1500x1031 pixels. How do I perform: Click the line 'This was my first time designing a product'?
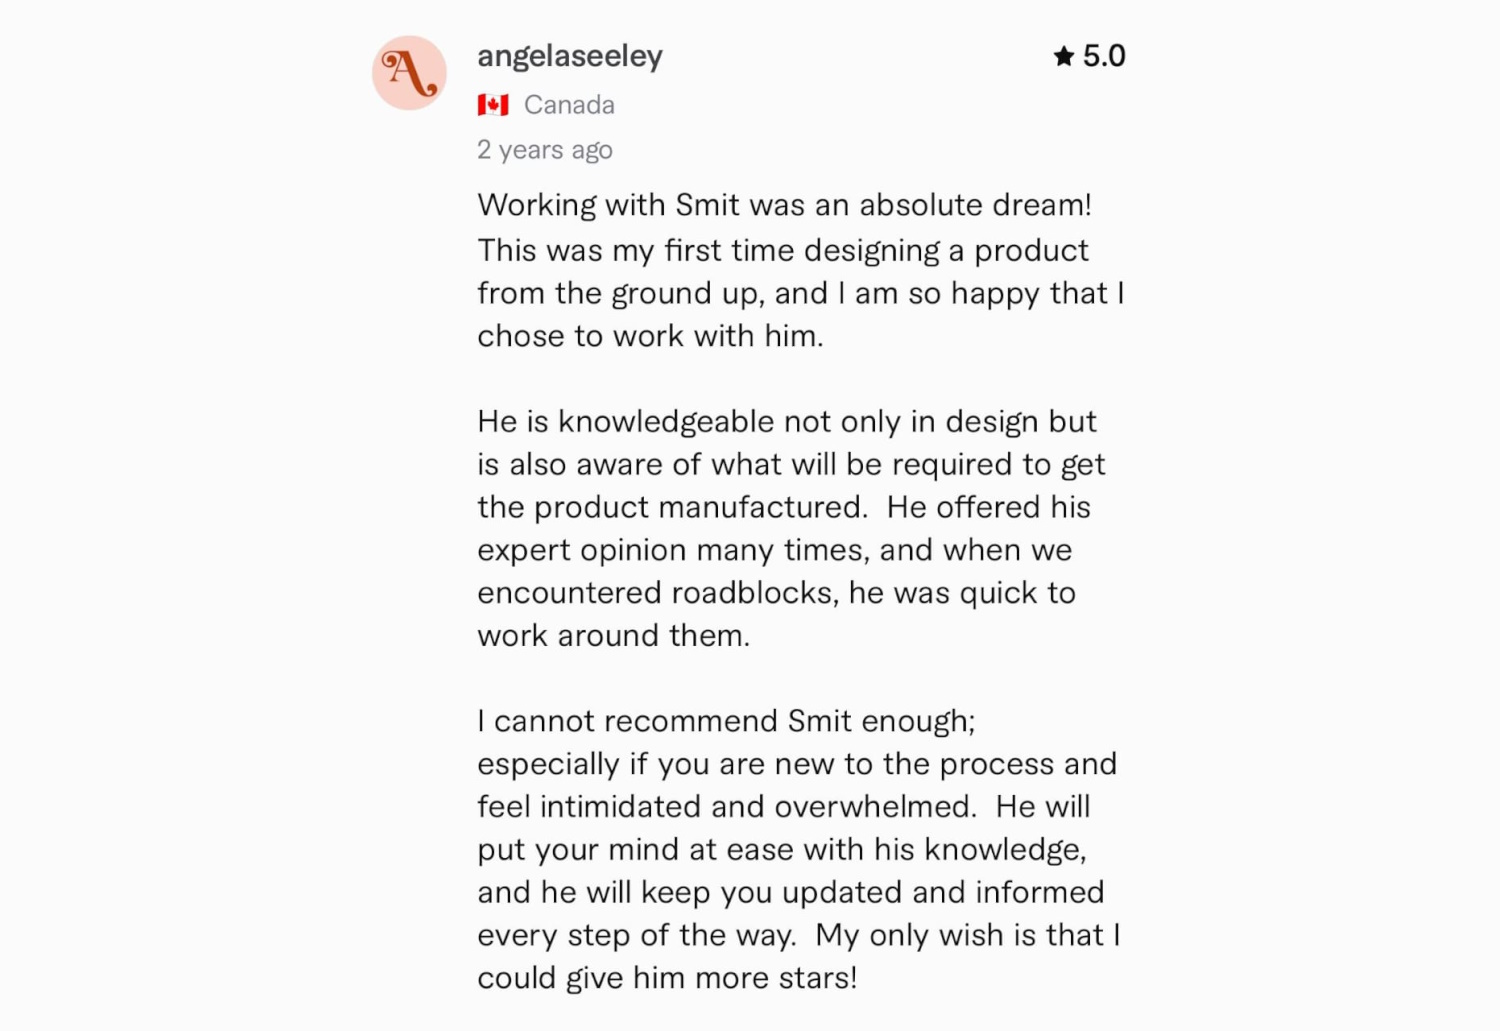tap(783, 250)
